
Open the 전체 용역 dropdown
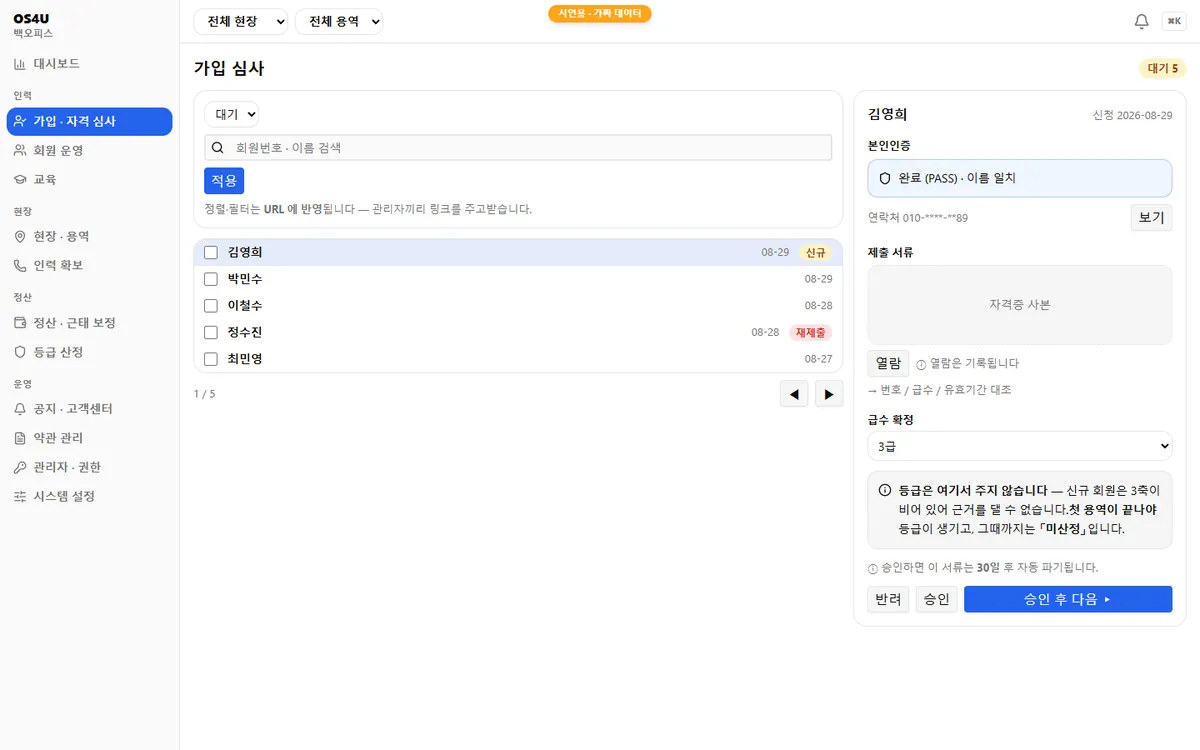pos(339,21)
